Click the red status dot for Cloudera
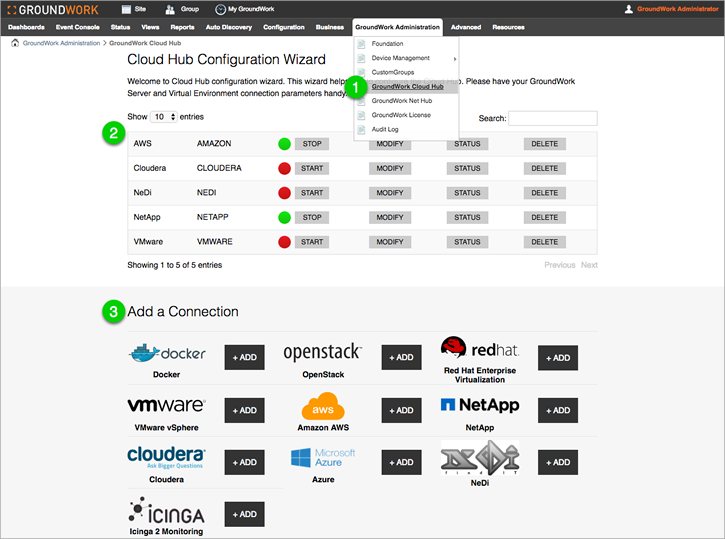This screenshot has width=725, height=539. [x=284, y=168]
